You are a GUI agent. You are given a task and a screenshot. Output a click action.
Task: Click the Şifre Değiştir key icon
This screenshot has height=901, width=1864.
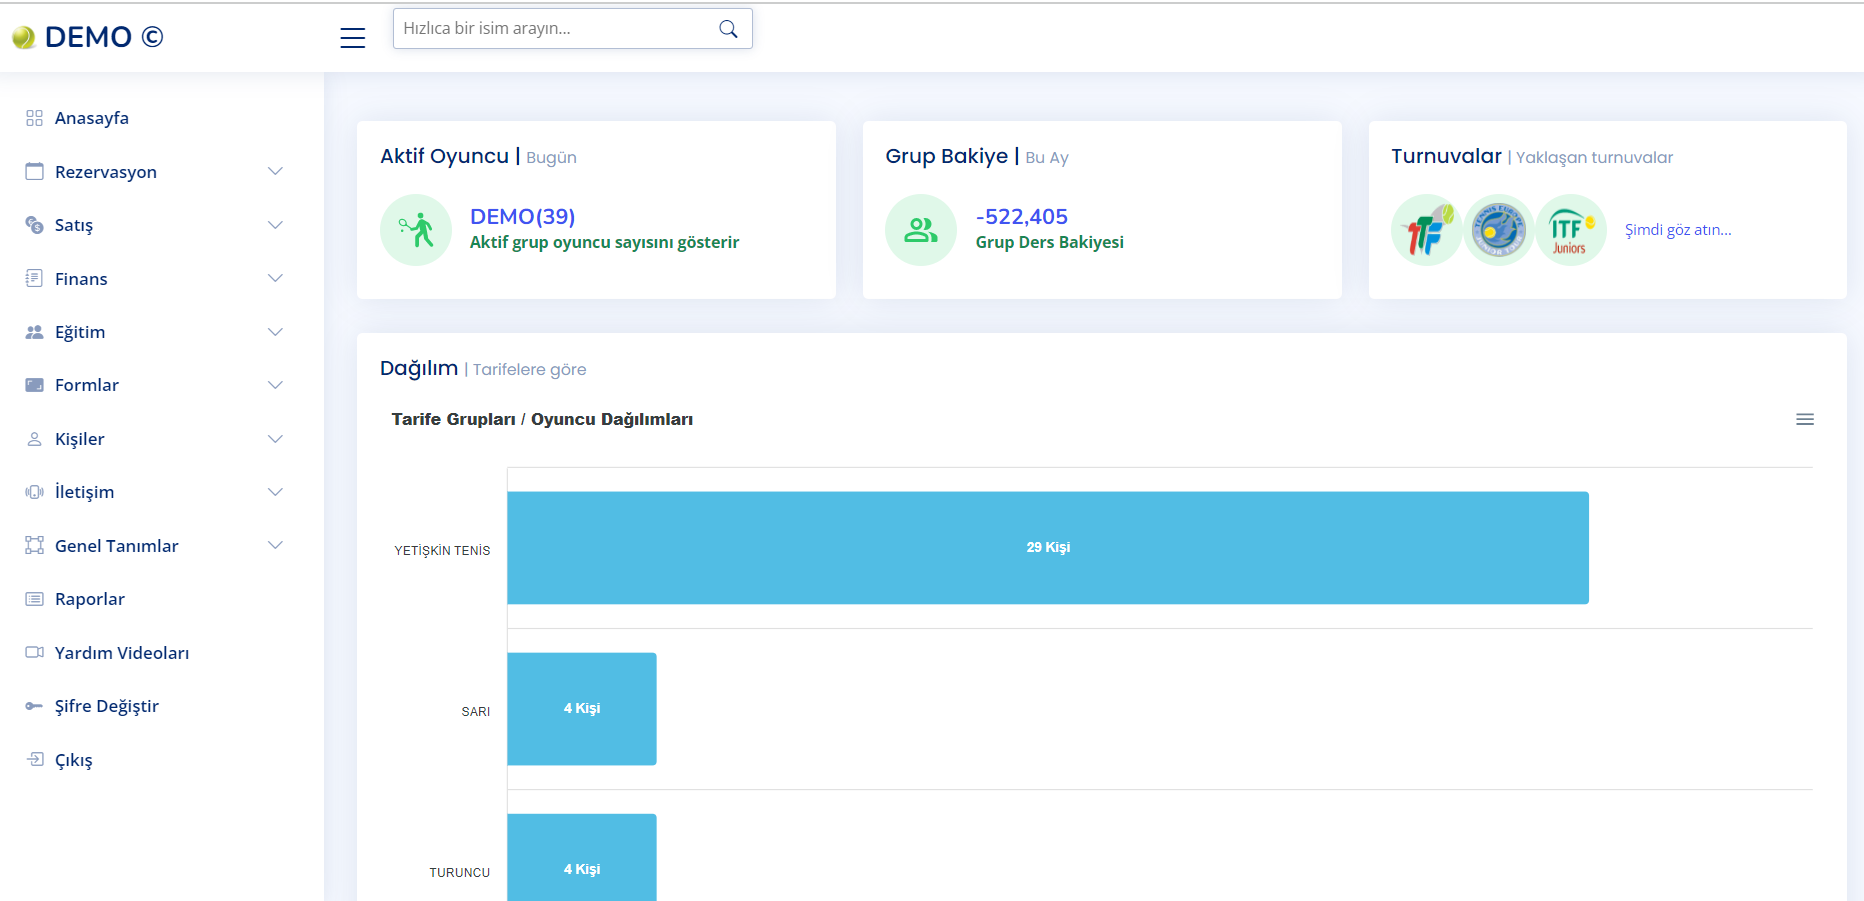tap(34, 705)
